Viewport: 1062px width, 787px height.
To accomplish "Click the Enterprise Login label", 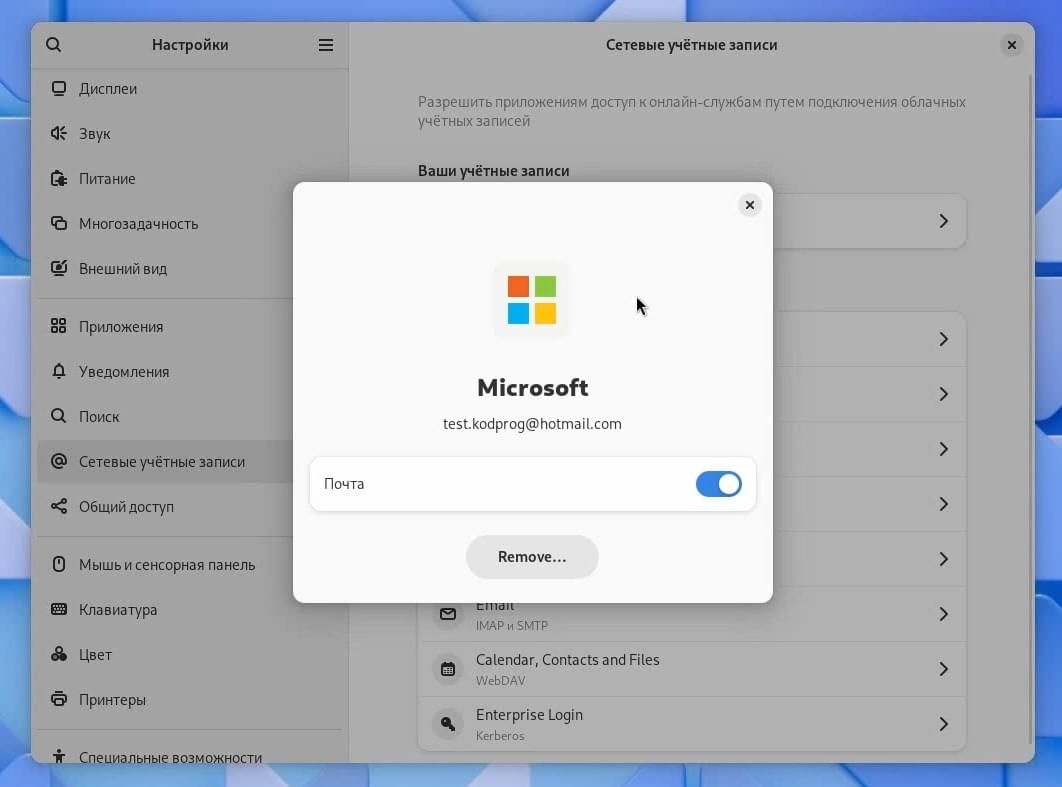I will point(529,715).
